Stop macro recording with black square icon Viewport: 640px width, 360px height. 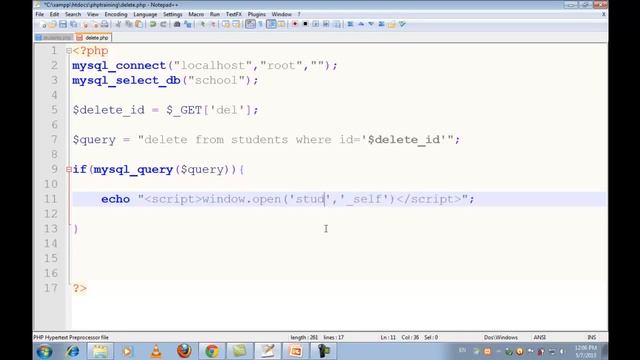click(305, 24)
